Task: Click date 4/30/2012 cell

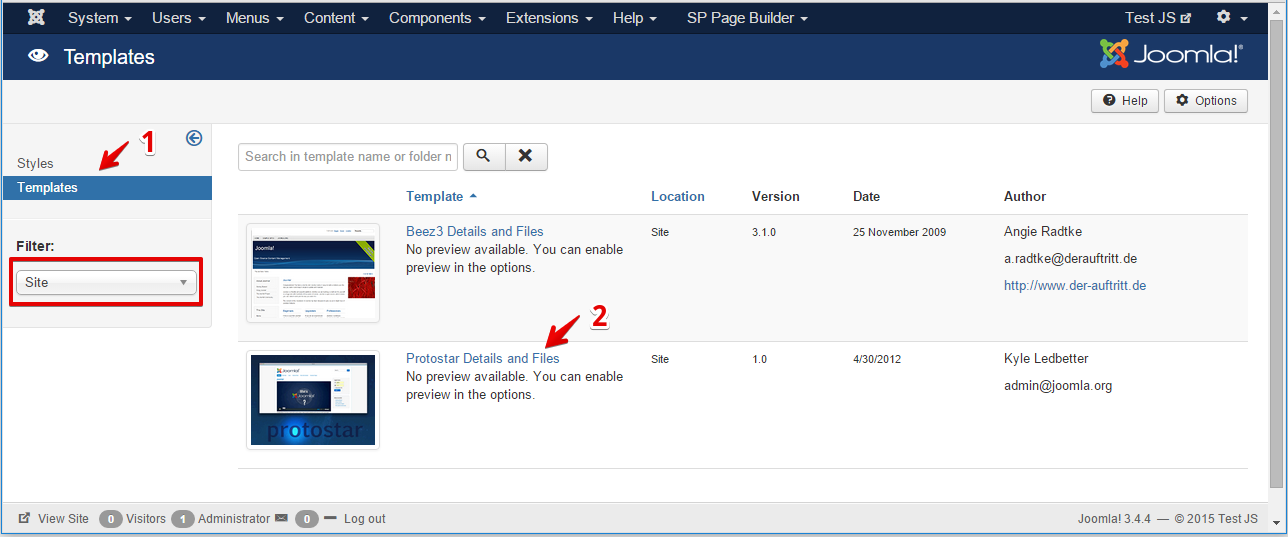Action: click(x=877, y=359)
